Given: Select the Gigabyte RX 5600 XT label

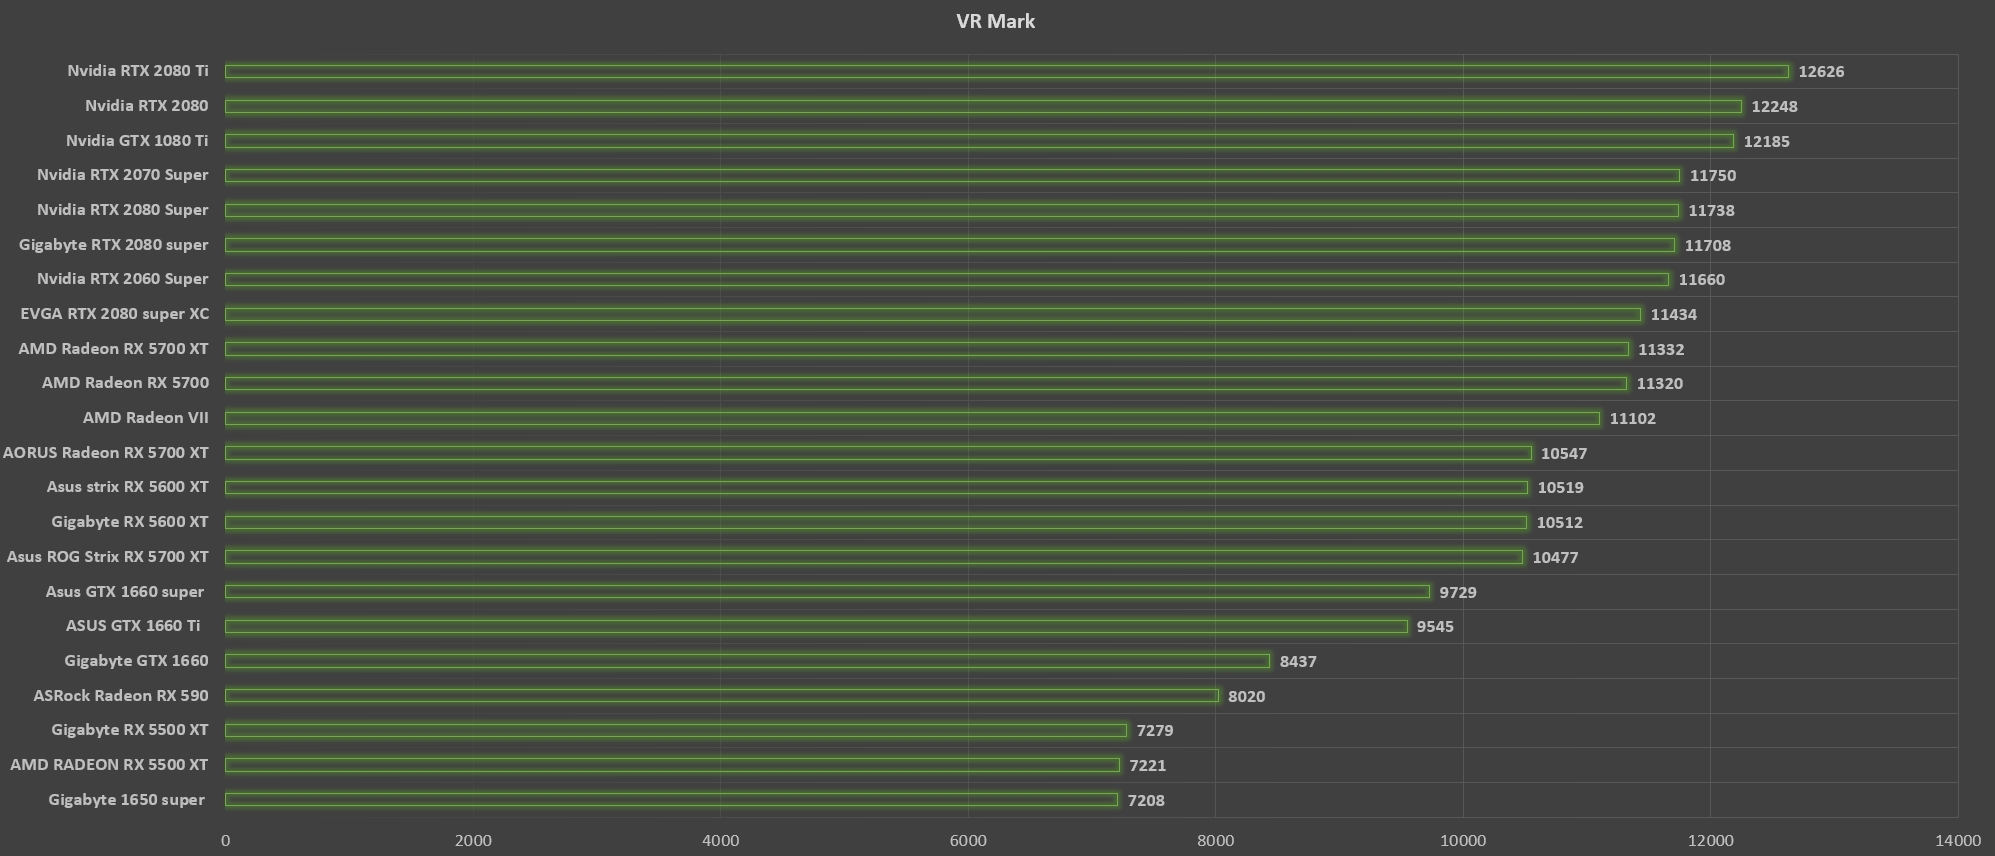Looking at the screenshot, I should [130, 522].
